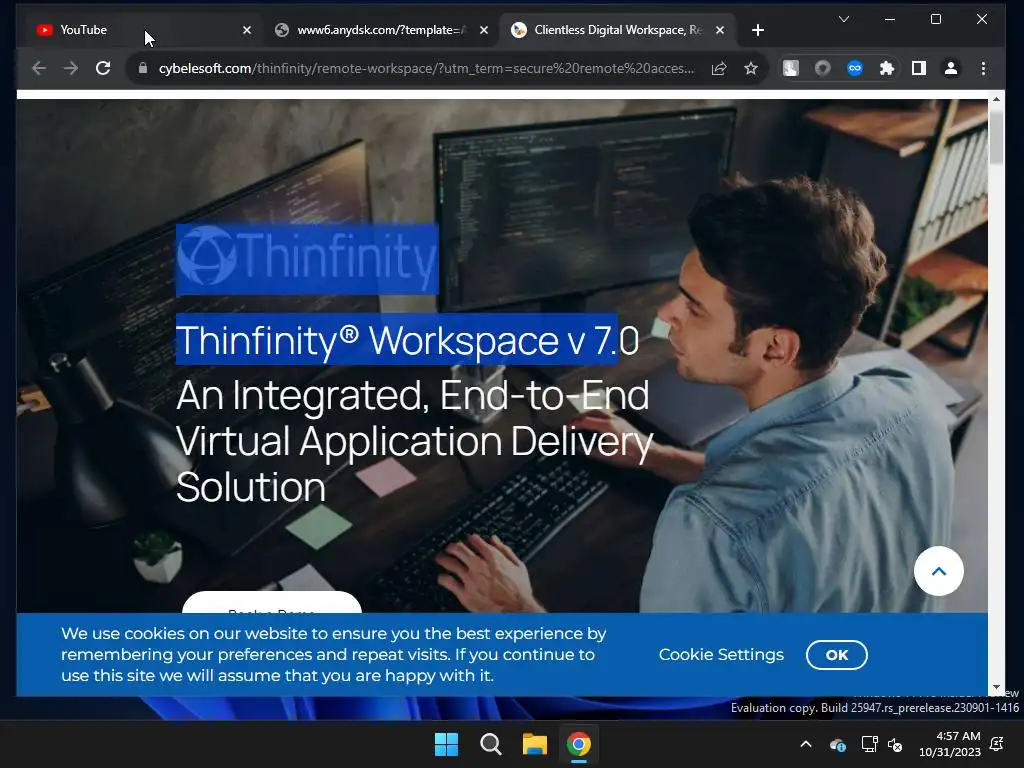The image size is (1024, 768).
Task: Open the OneDrive cloud tray icon
Action: [838, 744]
